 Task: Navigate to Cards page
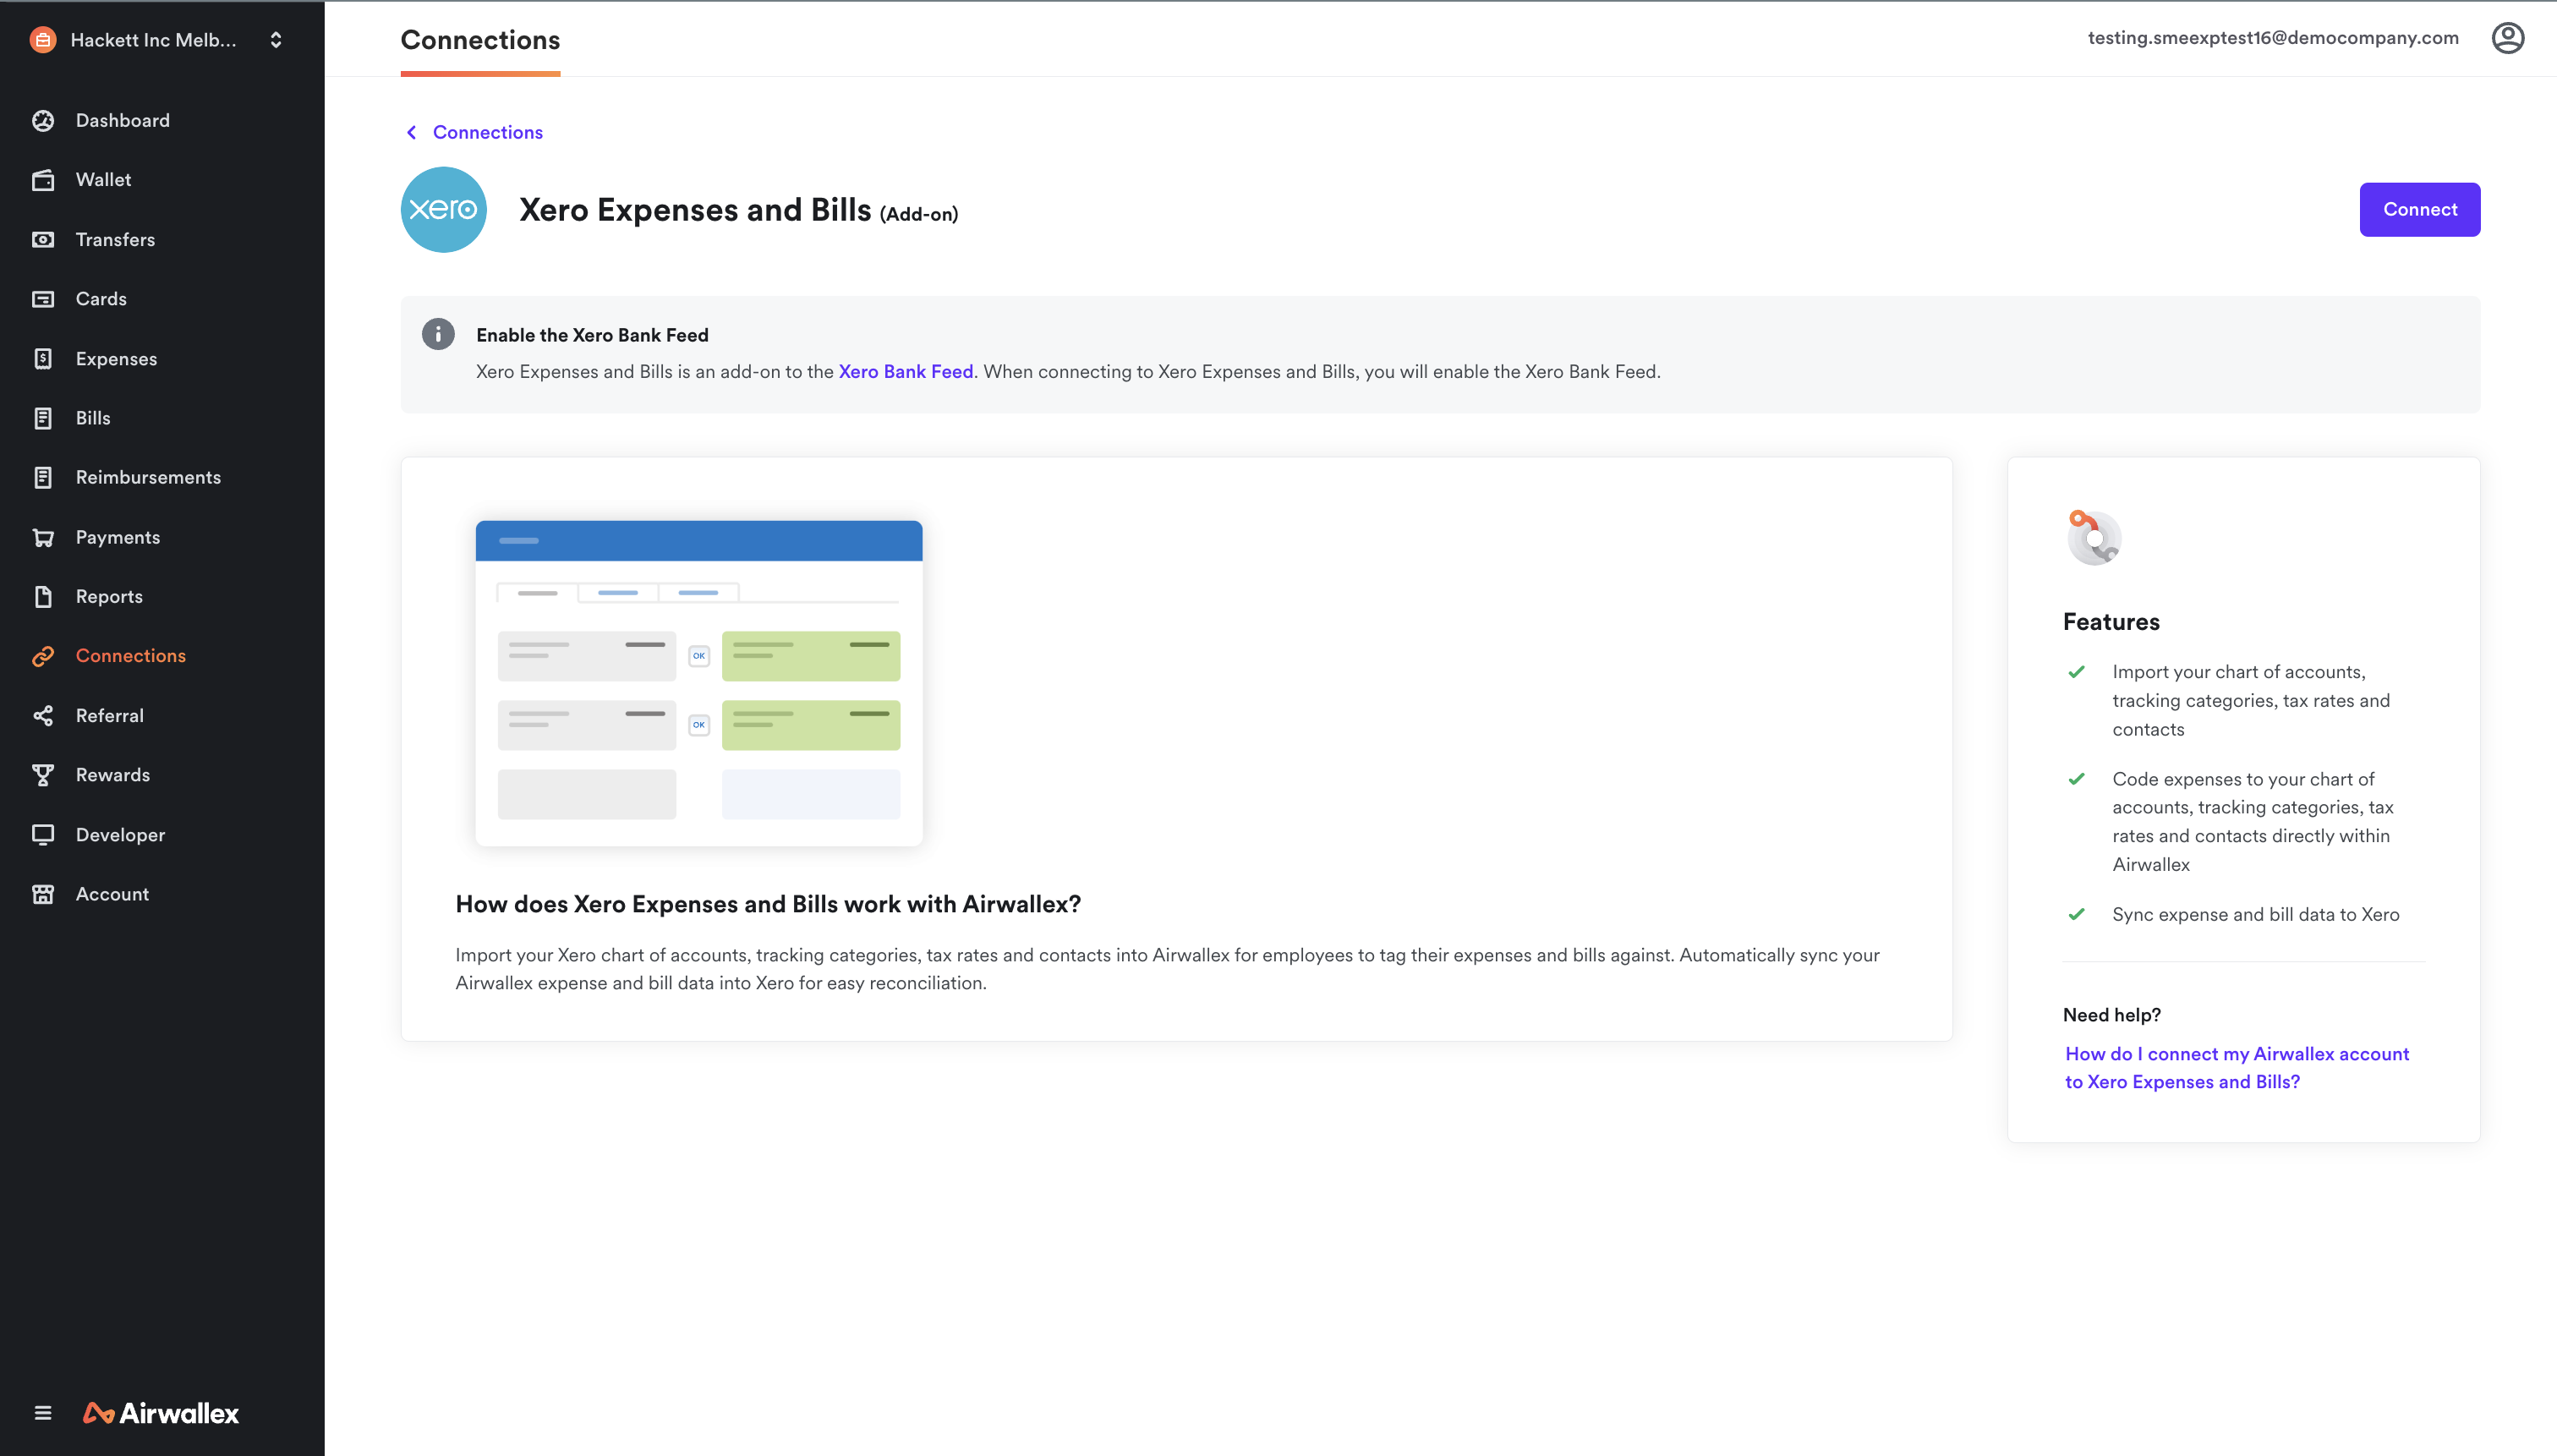(x=101, y=299)
